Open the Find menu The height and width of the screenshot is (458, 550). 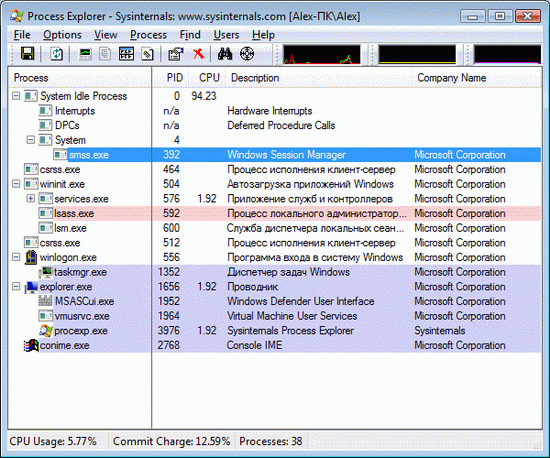(x=190, y=35)
